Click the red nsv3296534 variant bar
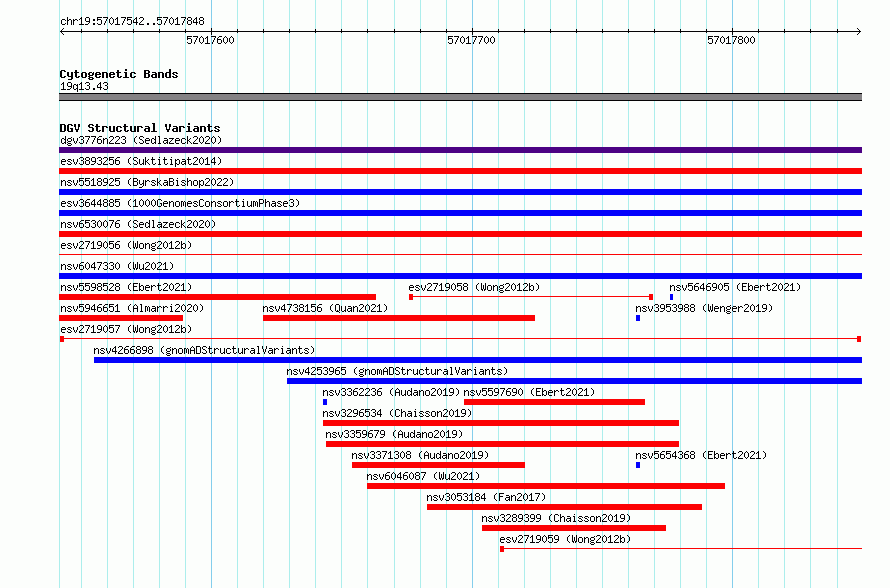890x588 pixels. click(x=501, y=423)
